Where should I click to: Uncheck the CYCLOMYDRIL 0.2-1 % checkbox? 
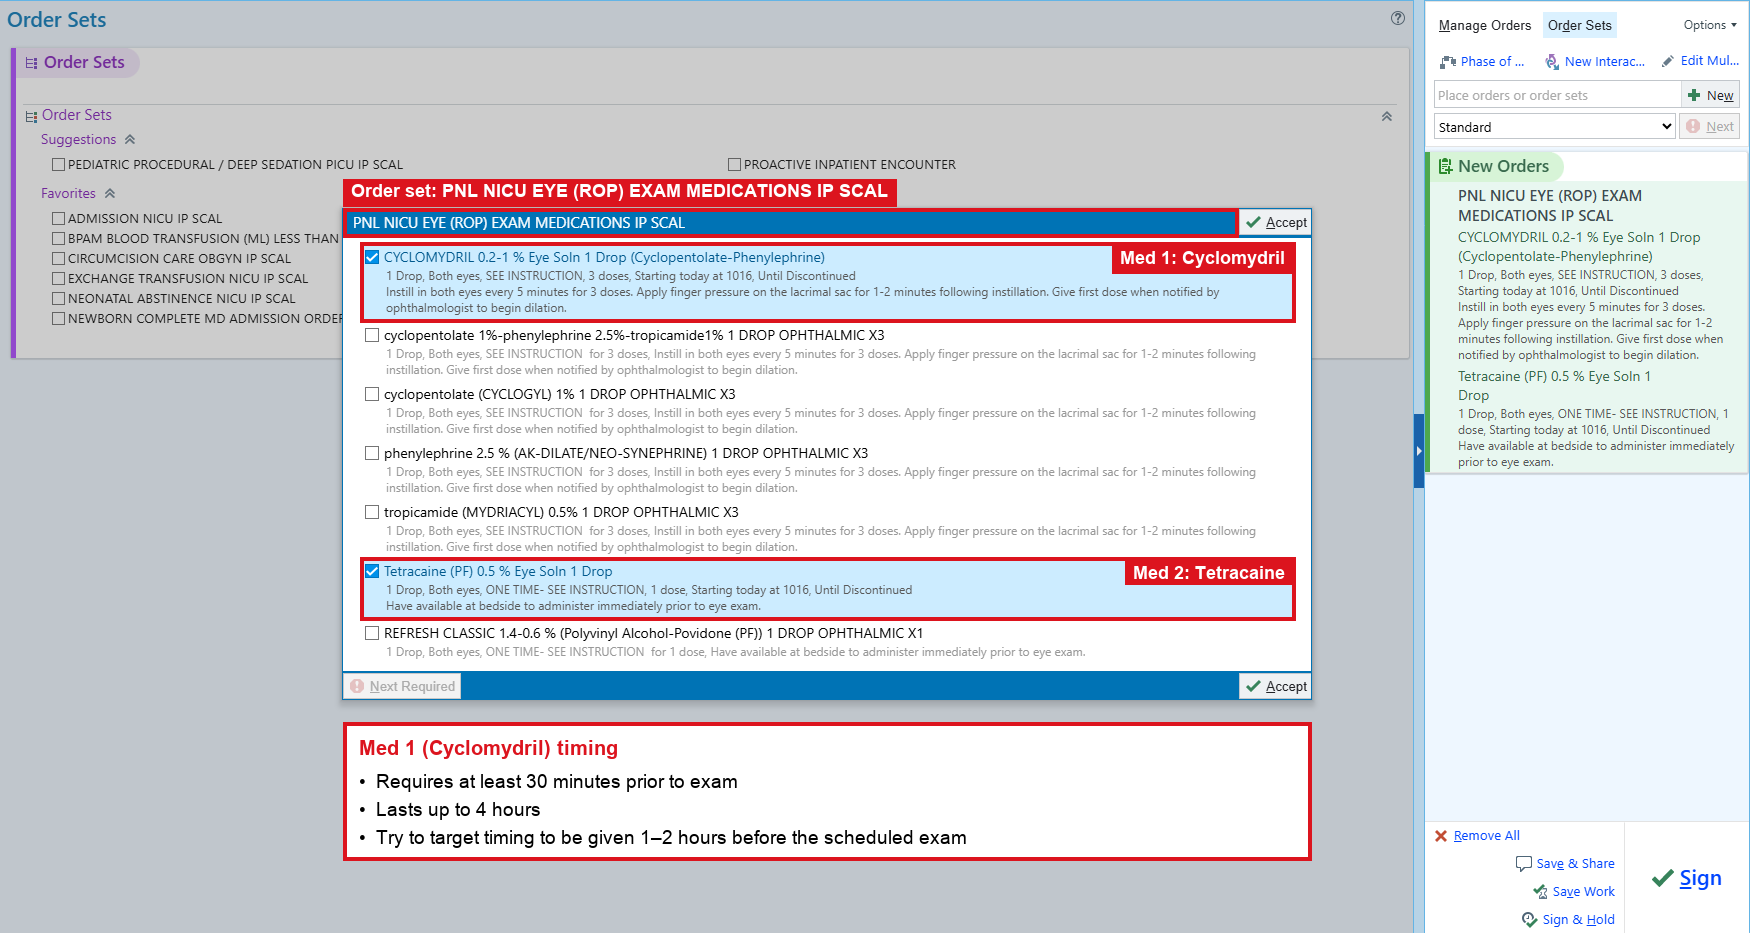click(x=372, y=257)
